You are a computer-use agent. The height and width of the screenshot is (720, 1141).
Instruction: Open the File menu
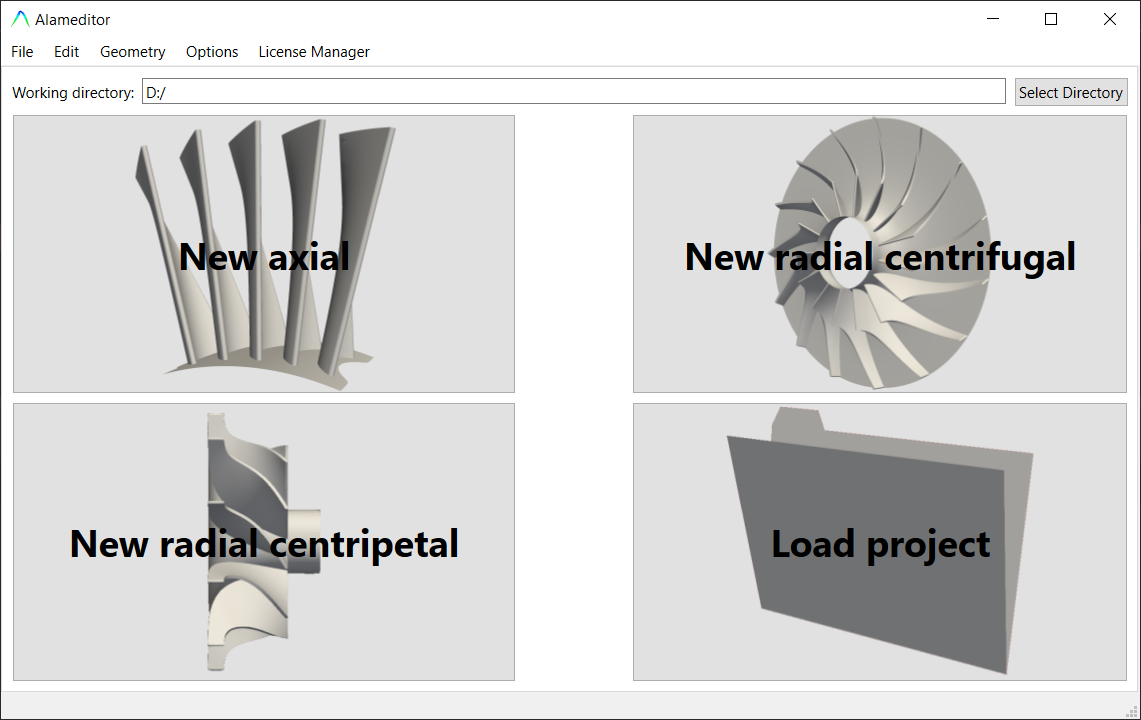pos(22,52)
